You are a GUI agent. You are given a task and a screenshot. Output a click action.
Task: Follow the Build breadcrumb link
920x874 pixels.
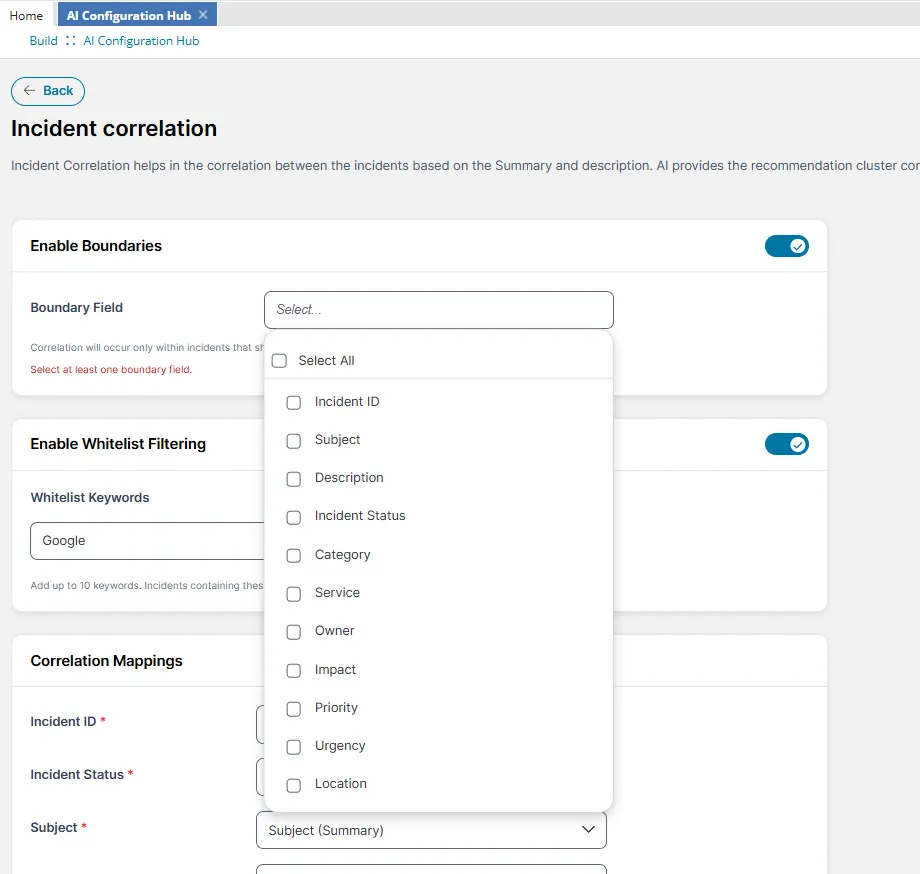(x=44, y=41)
